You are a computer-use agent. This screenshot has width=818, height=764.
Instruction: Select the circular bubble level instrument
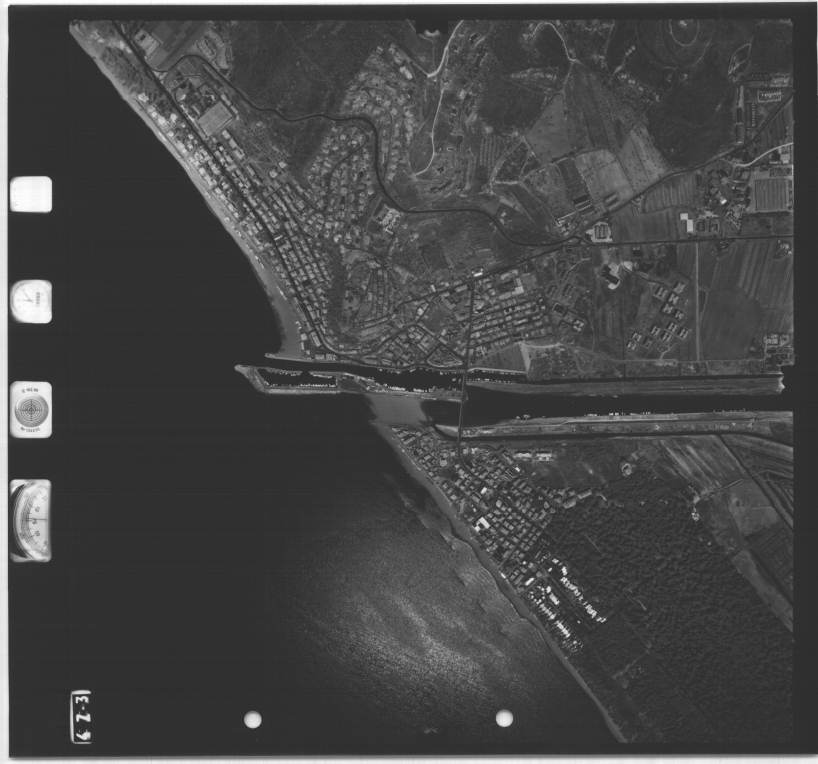click(31, 410)
